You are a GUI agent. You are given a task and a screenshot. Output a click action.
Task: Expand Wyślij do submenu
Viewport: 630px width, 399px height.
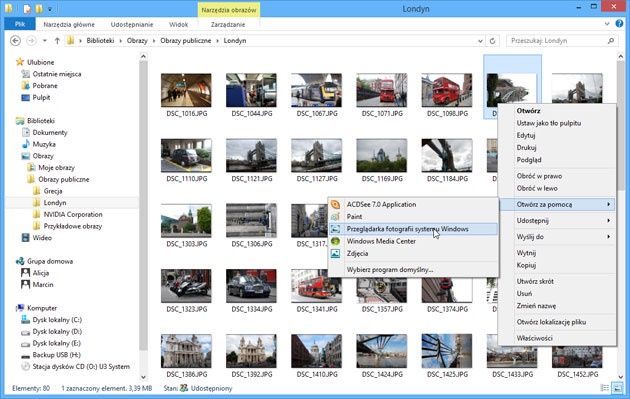pyautogui.click(x=558, y=237)
